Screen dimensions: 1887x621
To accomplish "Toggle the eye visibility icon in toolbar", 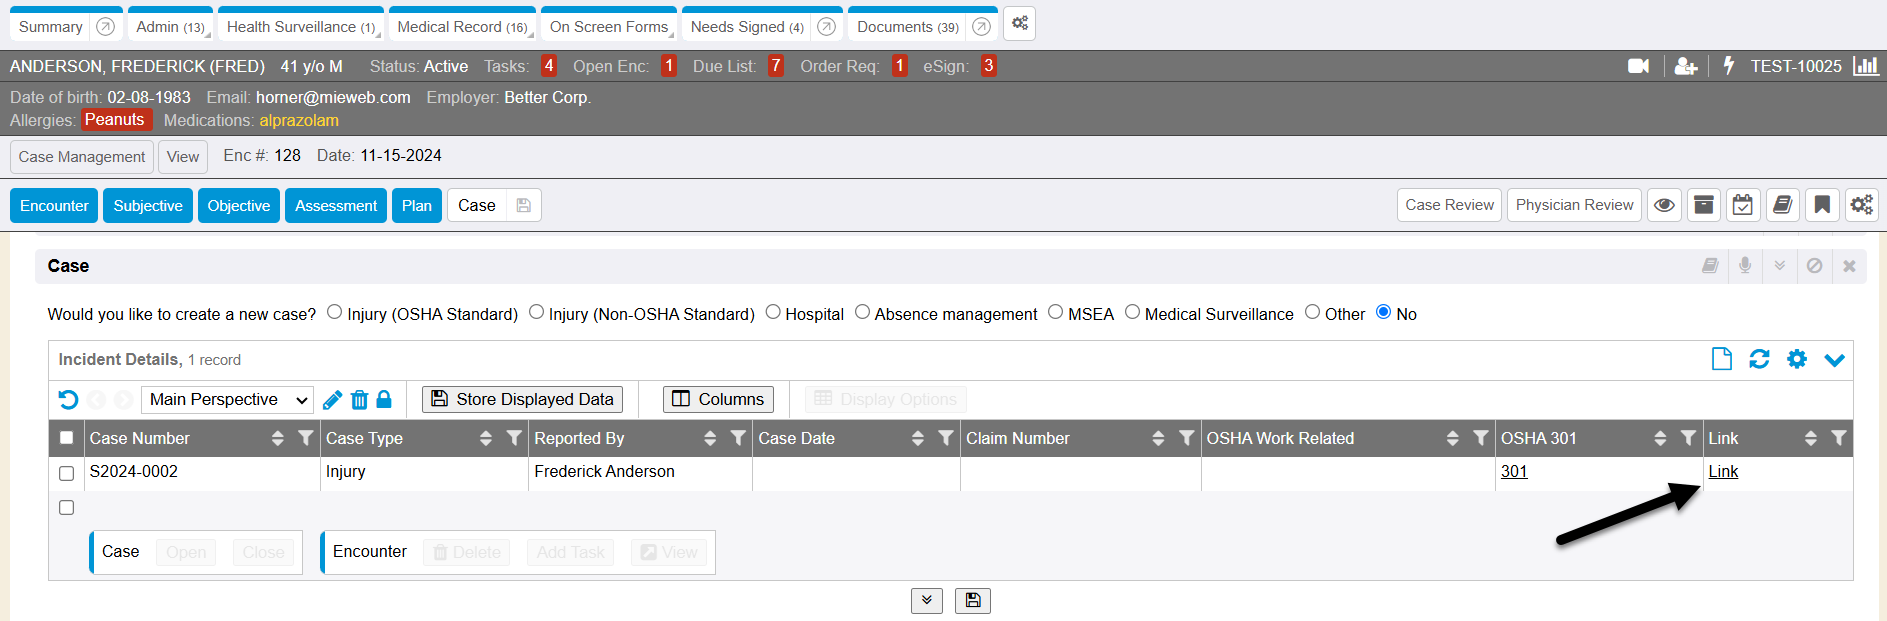I will (x=1664, y=205).
